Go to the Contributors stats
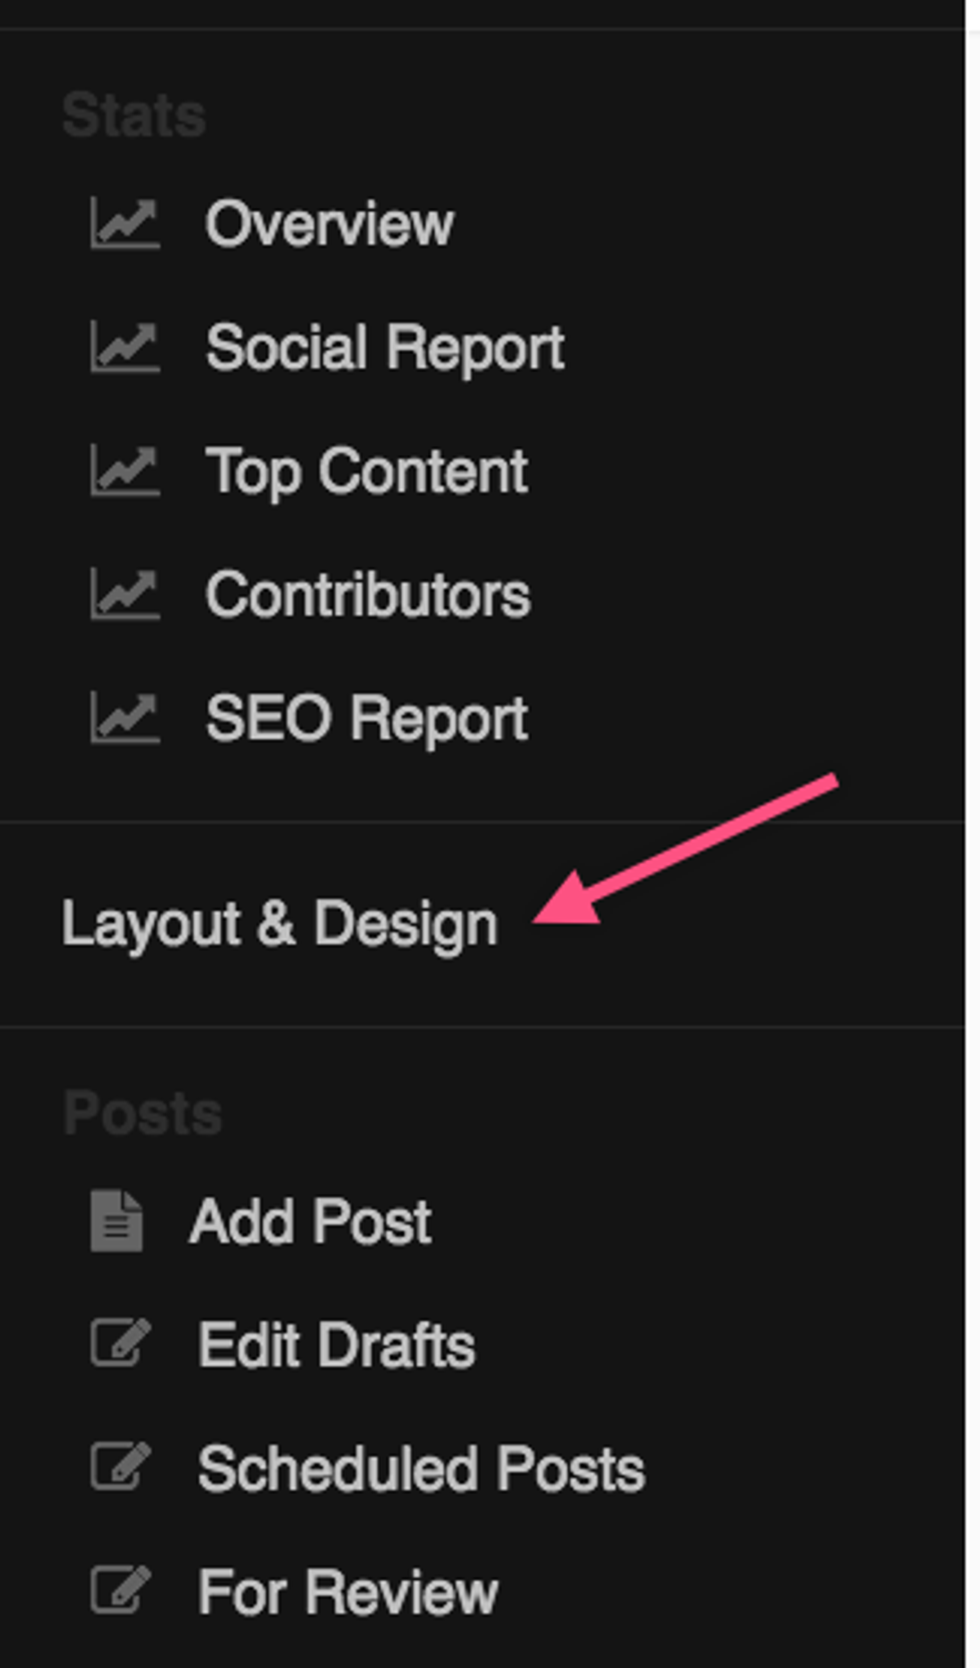Screen dimensions: 980x1668 coord(367,595)
